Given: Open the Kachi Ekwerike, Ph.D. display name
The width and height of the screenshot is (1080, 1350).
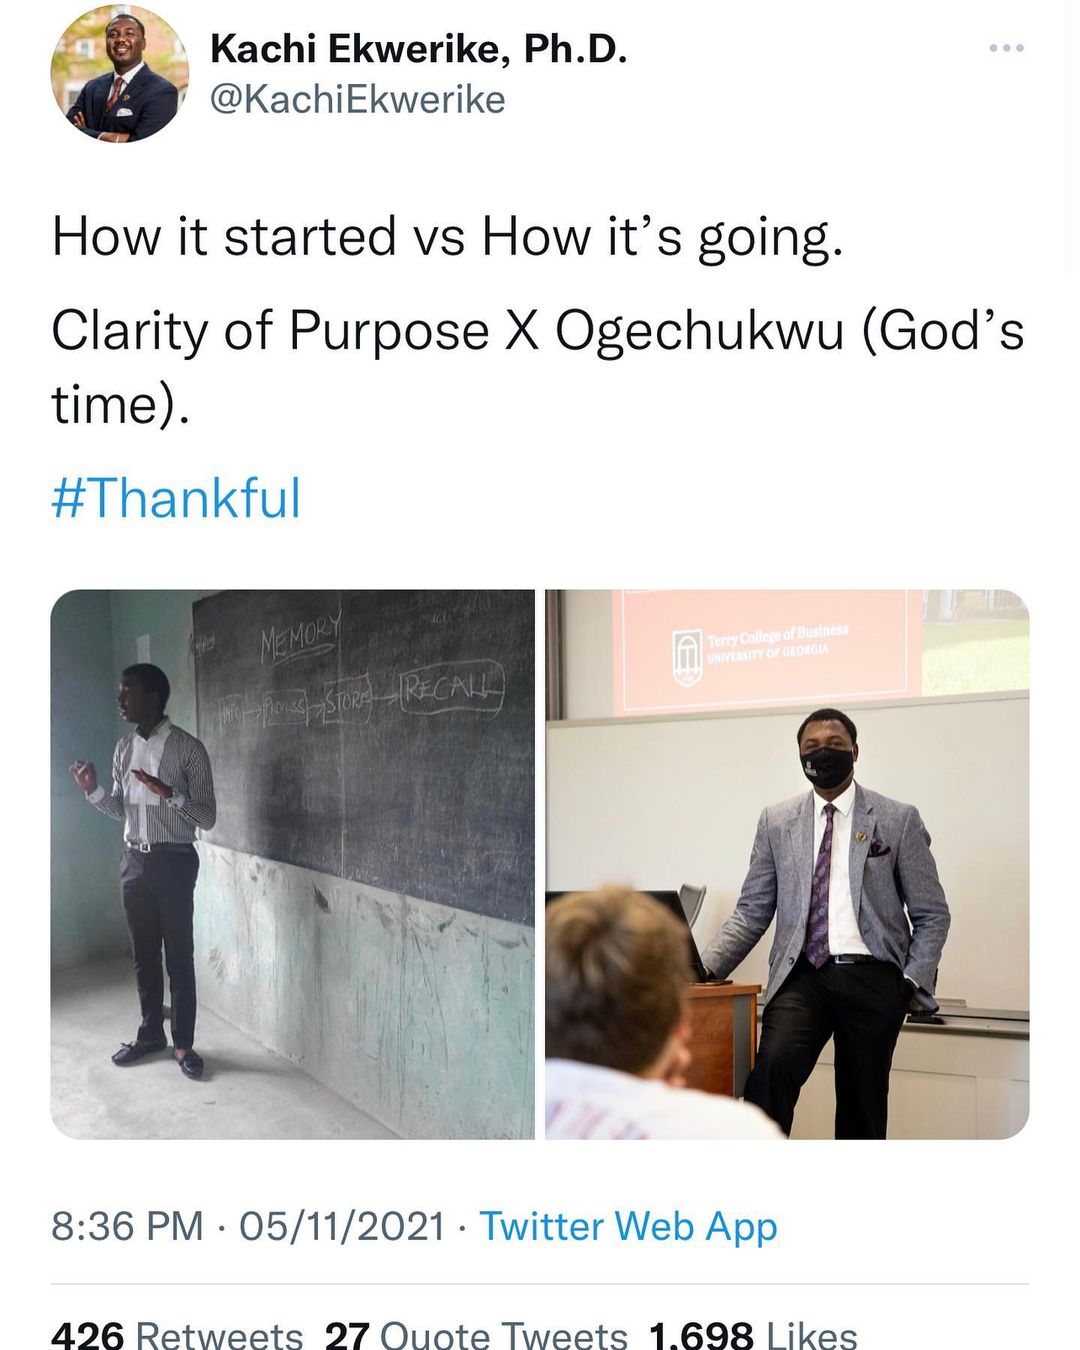Looking at the screenshot, I should (418, 48).
